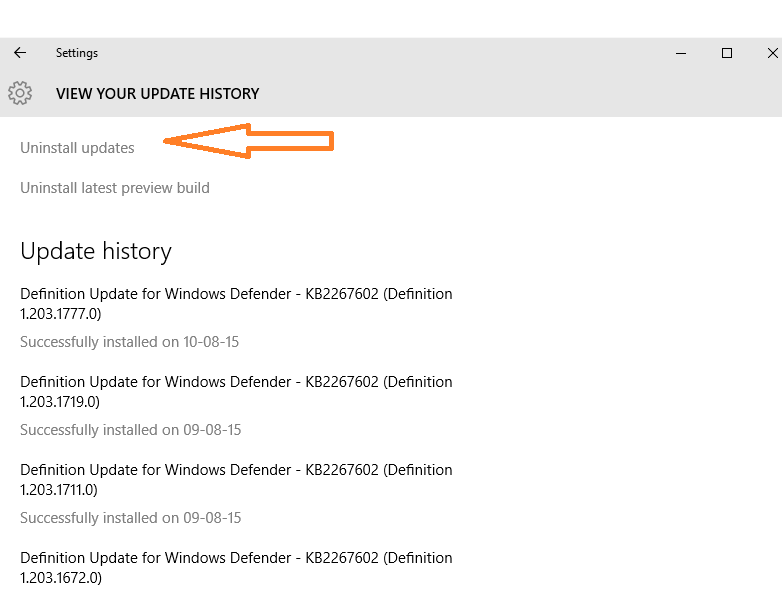
Task: Click install status below definition 1.203.1711.0
Action: pos(131,518)
